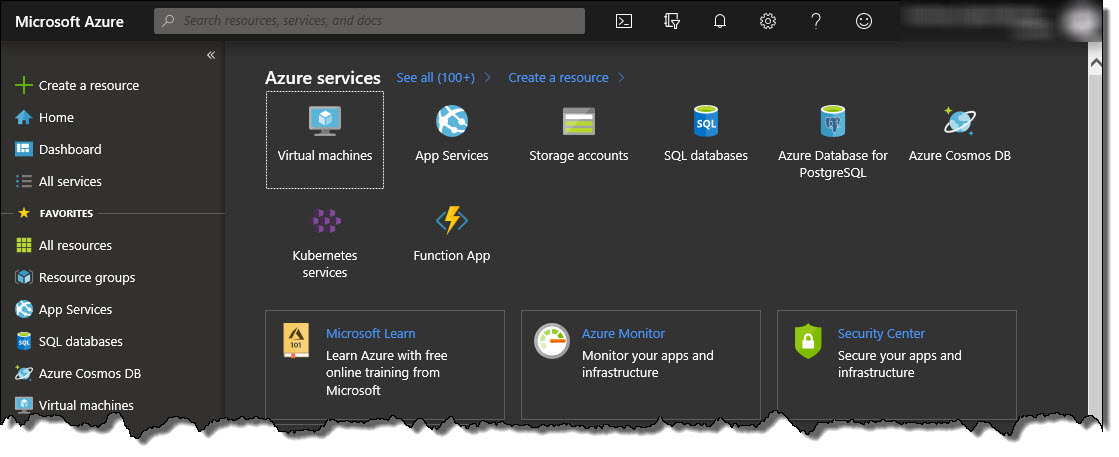Focus the search resources, services, and docs box
This screenshot has width=1119, height=457.
[370, 21]
